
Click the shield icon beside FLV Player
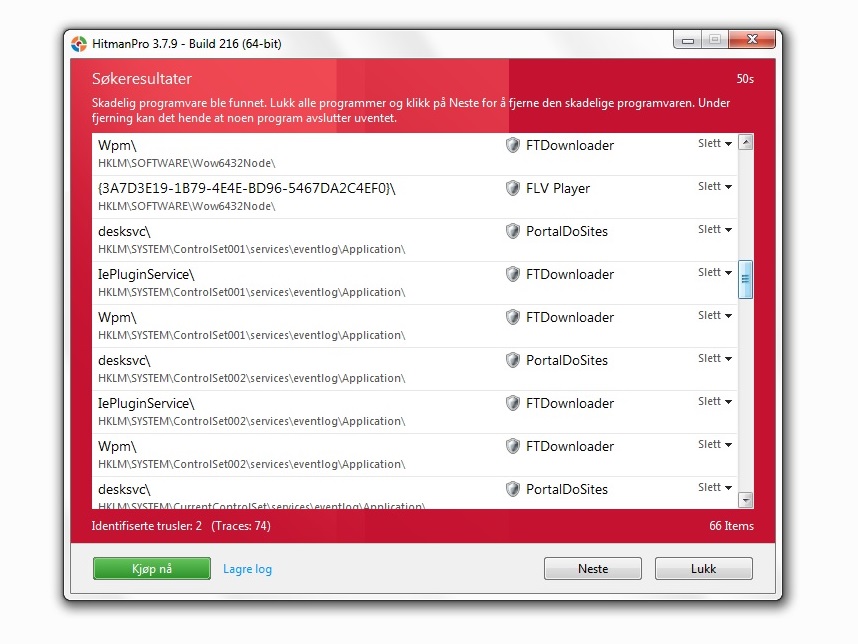click(x=512, y=188)
